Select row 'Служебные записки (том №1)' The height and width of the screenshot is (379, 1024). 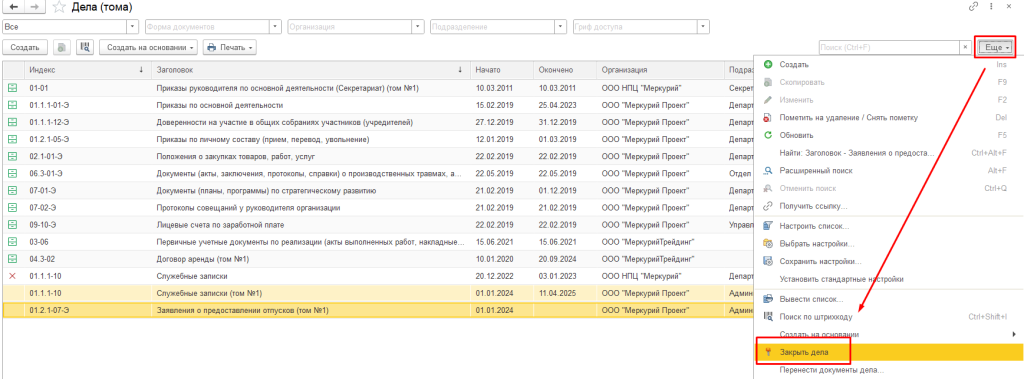click(x=377, y=293)
